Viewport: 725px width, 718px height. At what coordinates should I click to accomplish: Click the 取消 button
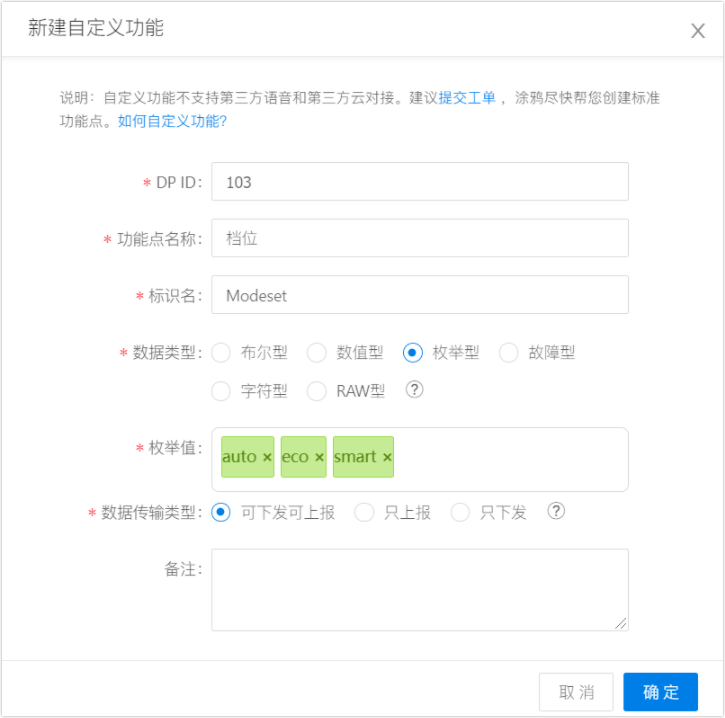click(576, 692)
